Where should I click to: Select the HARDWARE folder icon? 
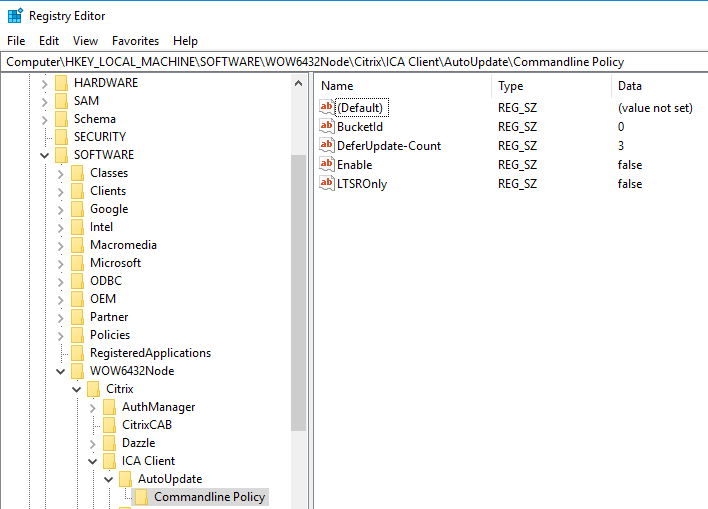(x=61, y=83)
